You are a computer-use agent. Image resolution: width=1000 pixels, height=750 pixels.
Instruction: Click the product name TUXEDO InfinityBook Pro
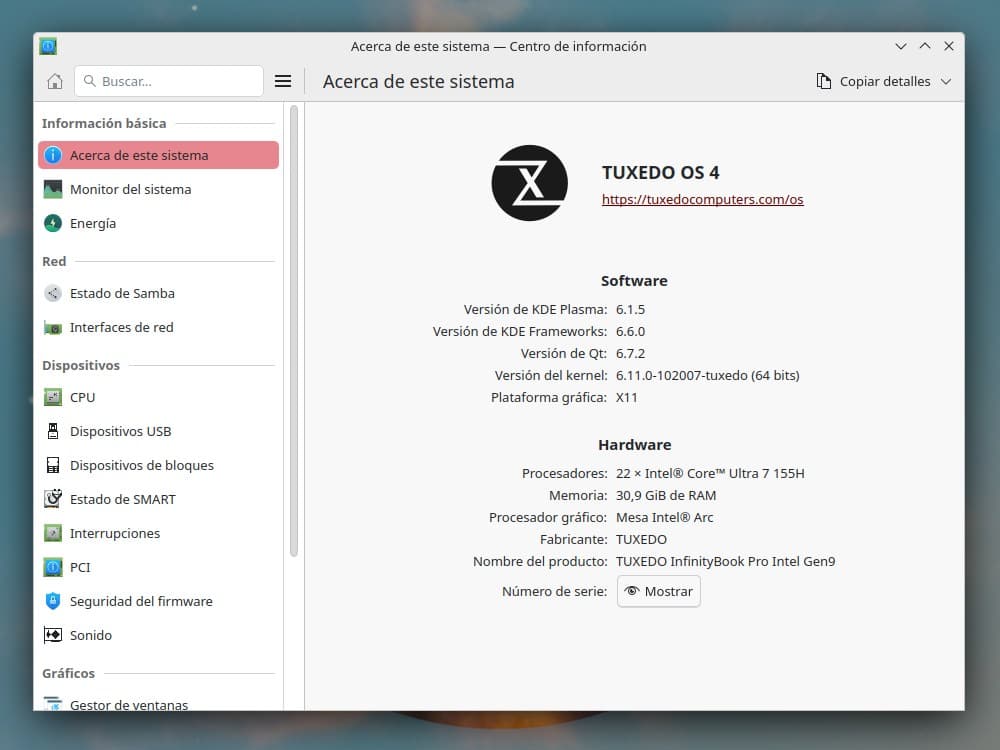(725, 561)
